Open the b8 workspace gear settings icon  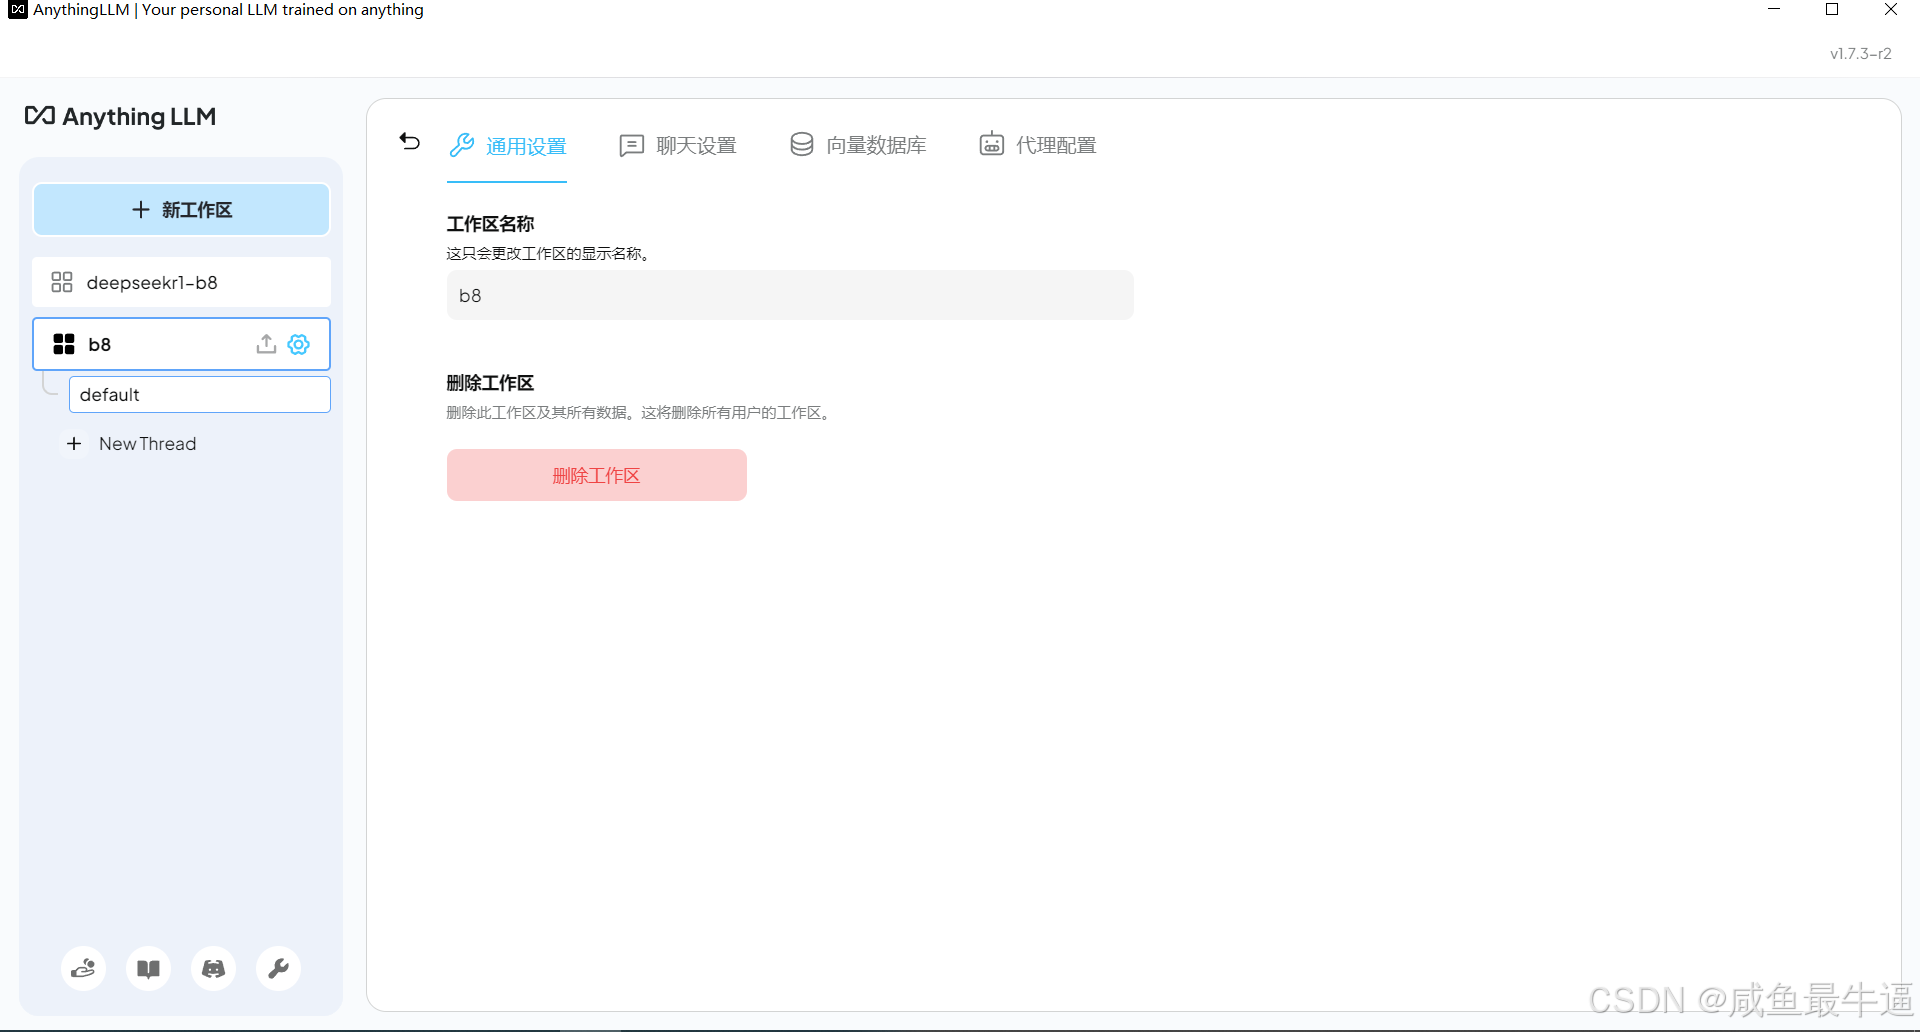click(299, 344)
